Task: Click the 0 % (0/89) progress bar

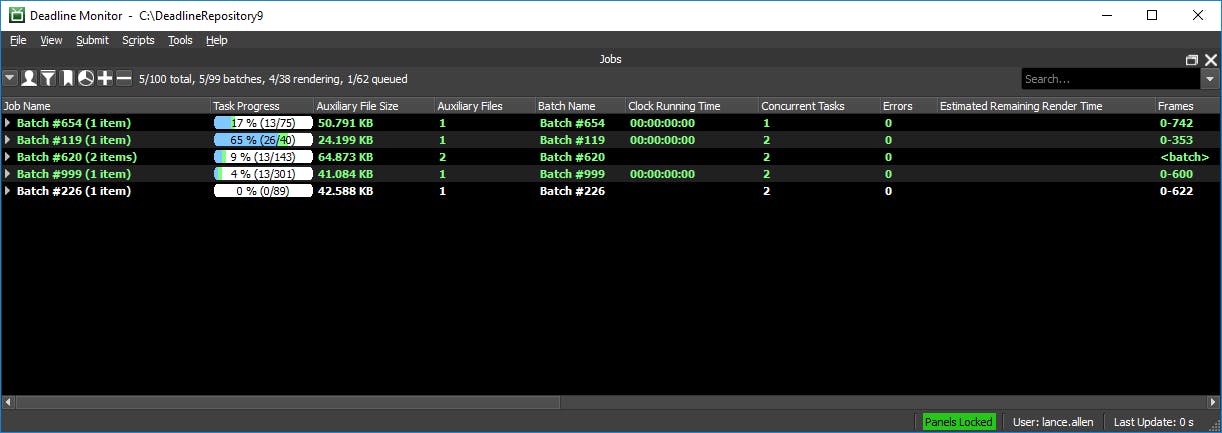Action: pyautogui.click(x=263, y=191)
